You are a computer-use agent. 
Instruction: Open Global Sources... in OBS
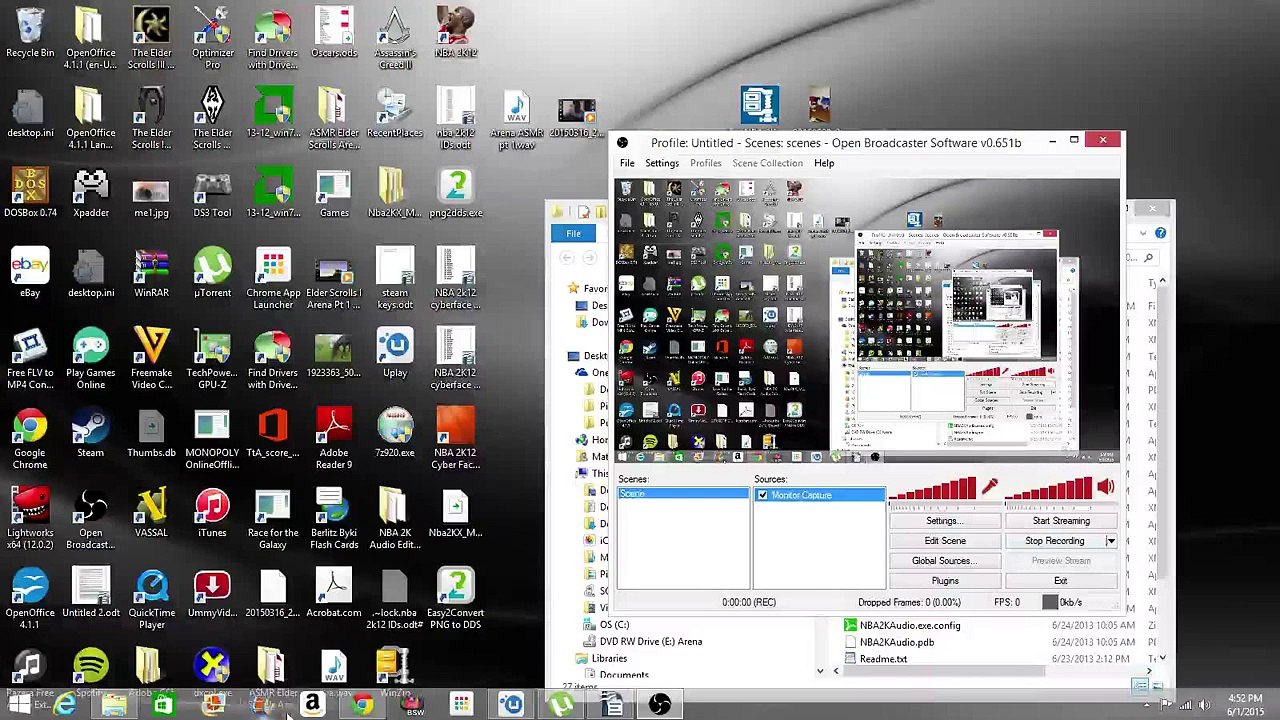click(x=945, y=561)
